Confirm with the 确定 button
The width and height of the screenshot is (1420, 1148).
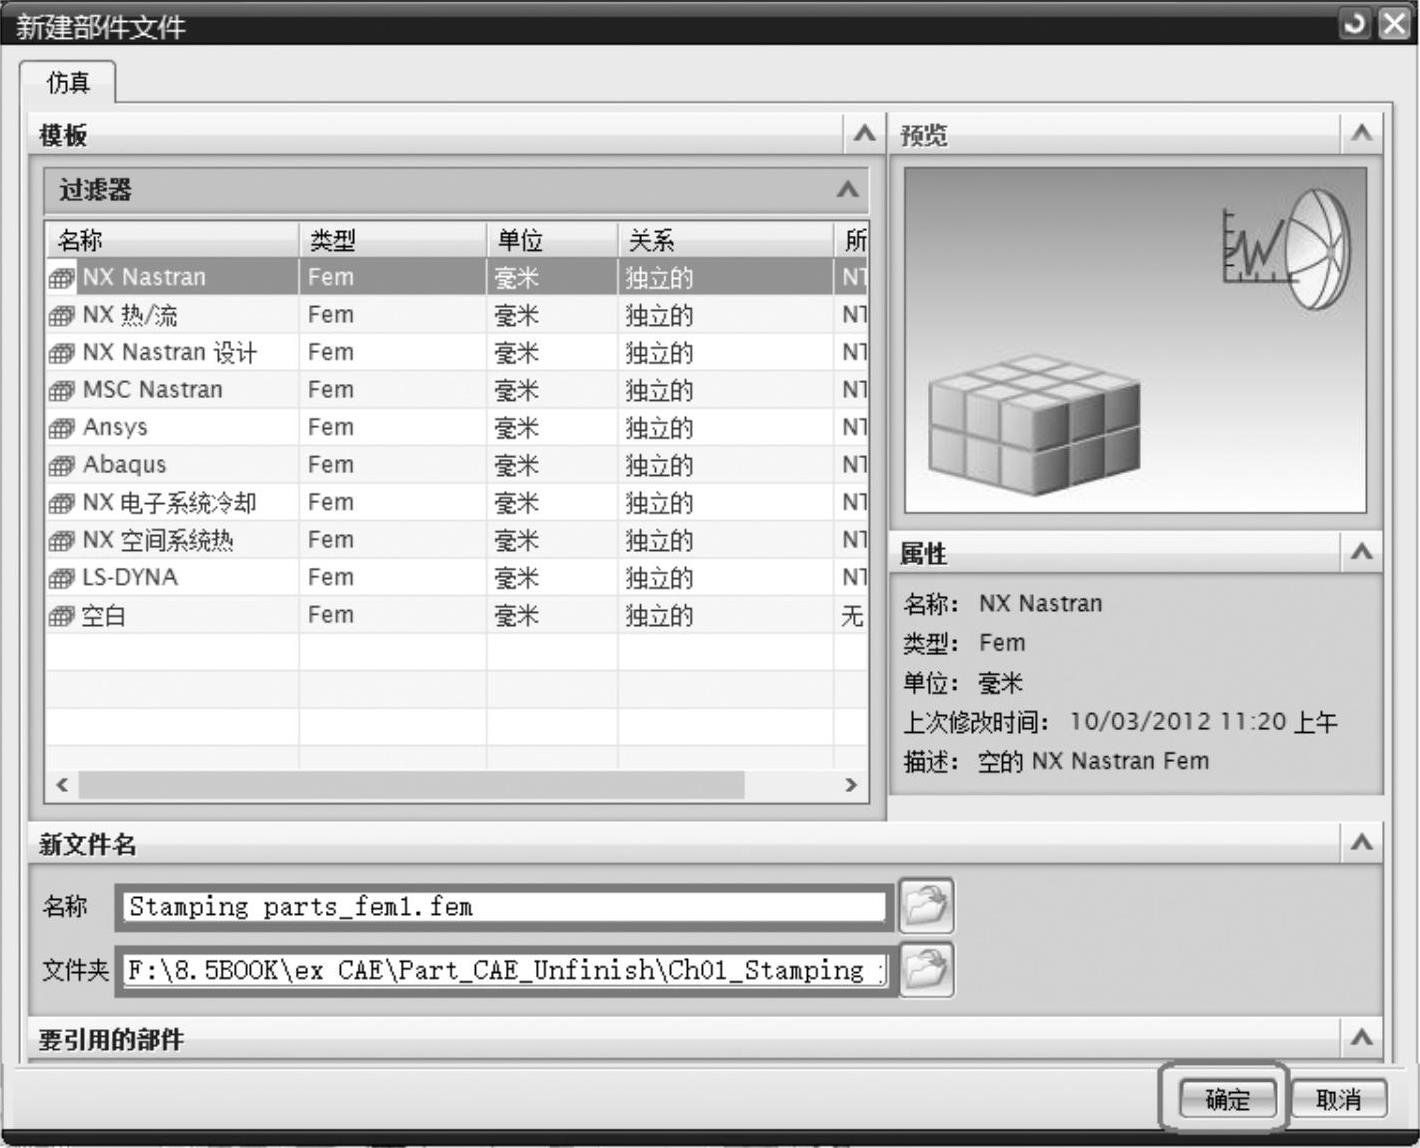pos(1228,1099)
